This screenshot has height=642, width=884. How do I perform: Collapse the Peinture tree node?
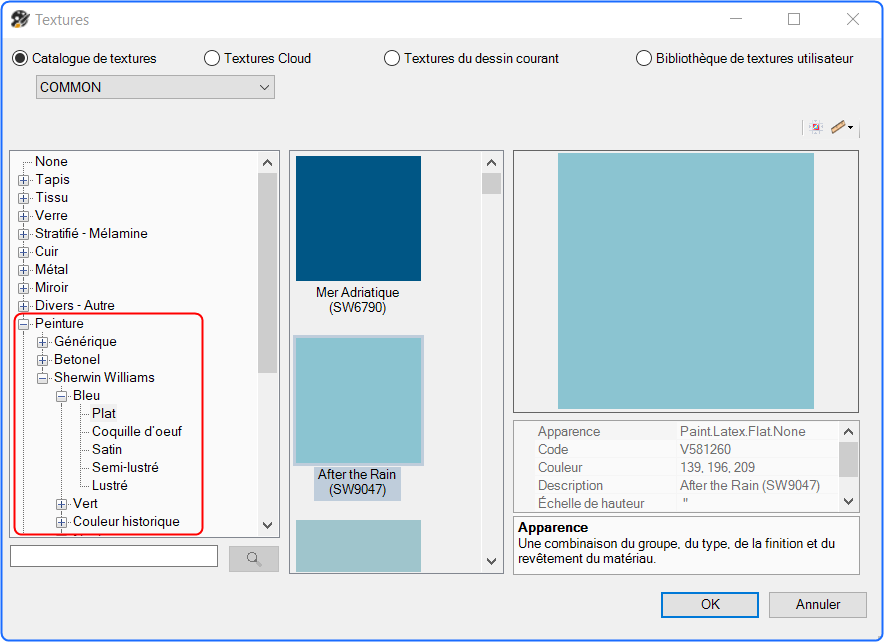point(24,325)
